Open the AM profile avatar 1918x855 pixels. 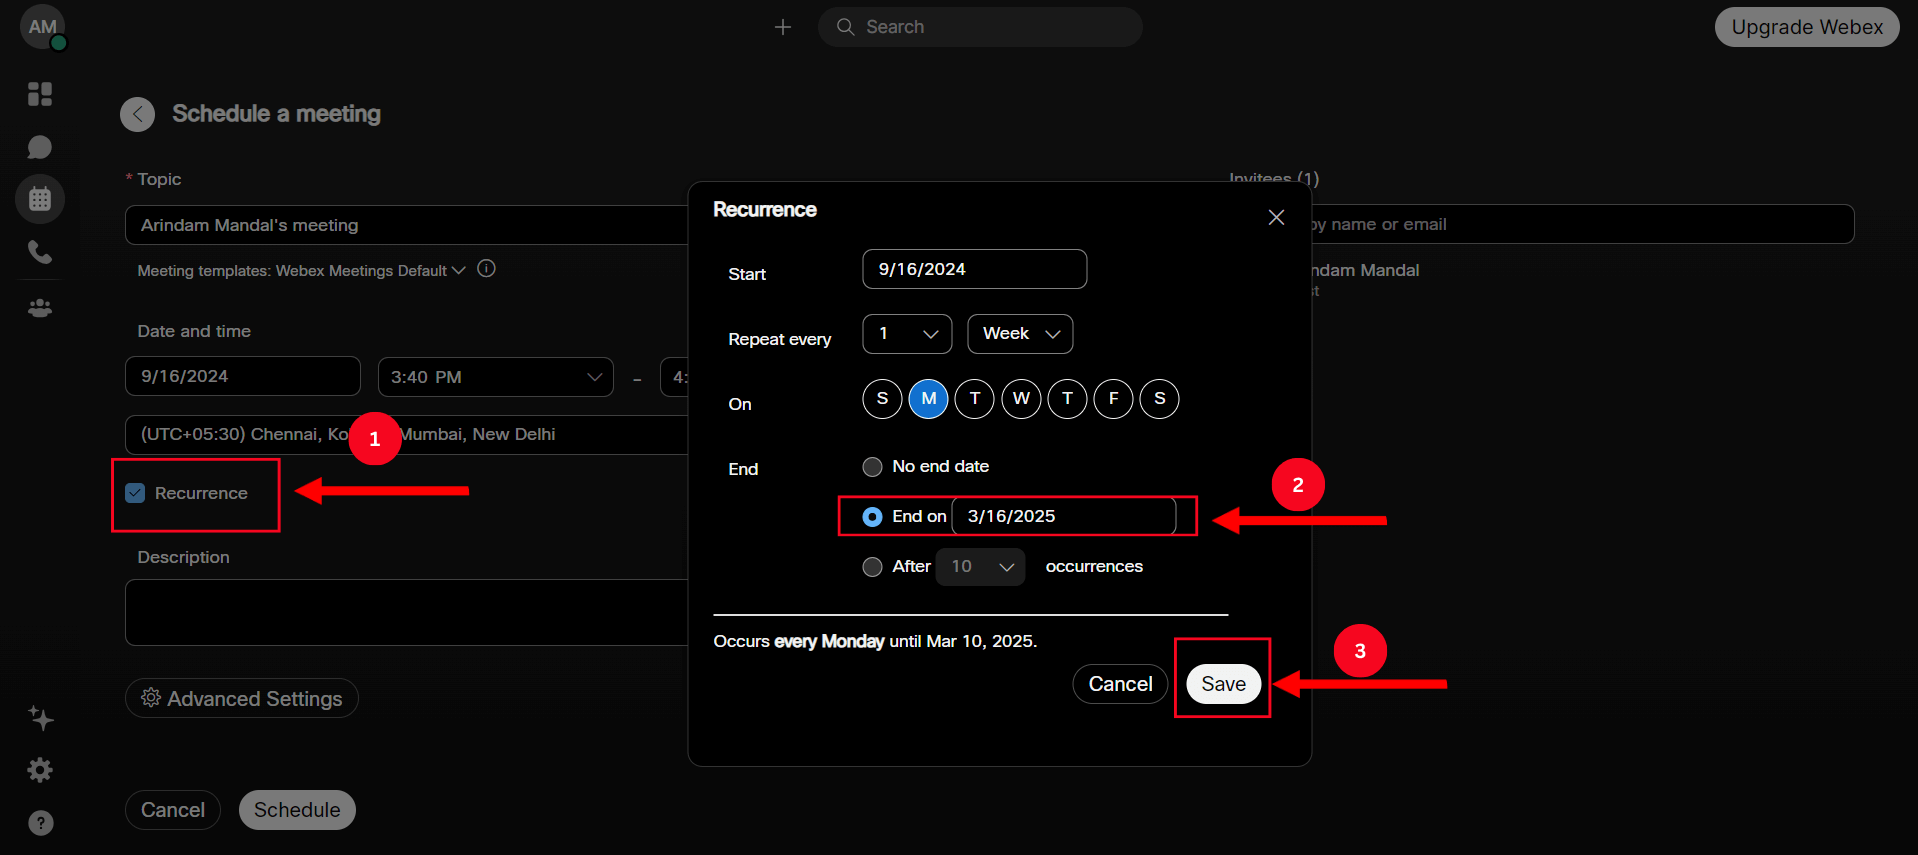(42, 27)
